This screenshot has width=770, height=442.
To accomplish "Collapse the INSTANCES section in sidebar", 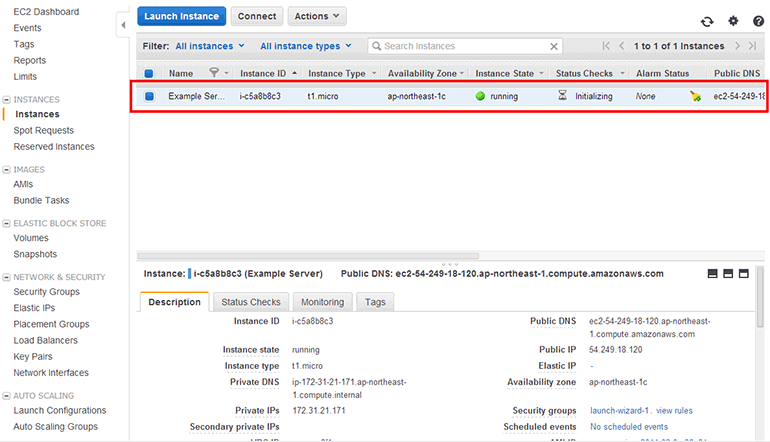I will 7,100.
